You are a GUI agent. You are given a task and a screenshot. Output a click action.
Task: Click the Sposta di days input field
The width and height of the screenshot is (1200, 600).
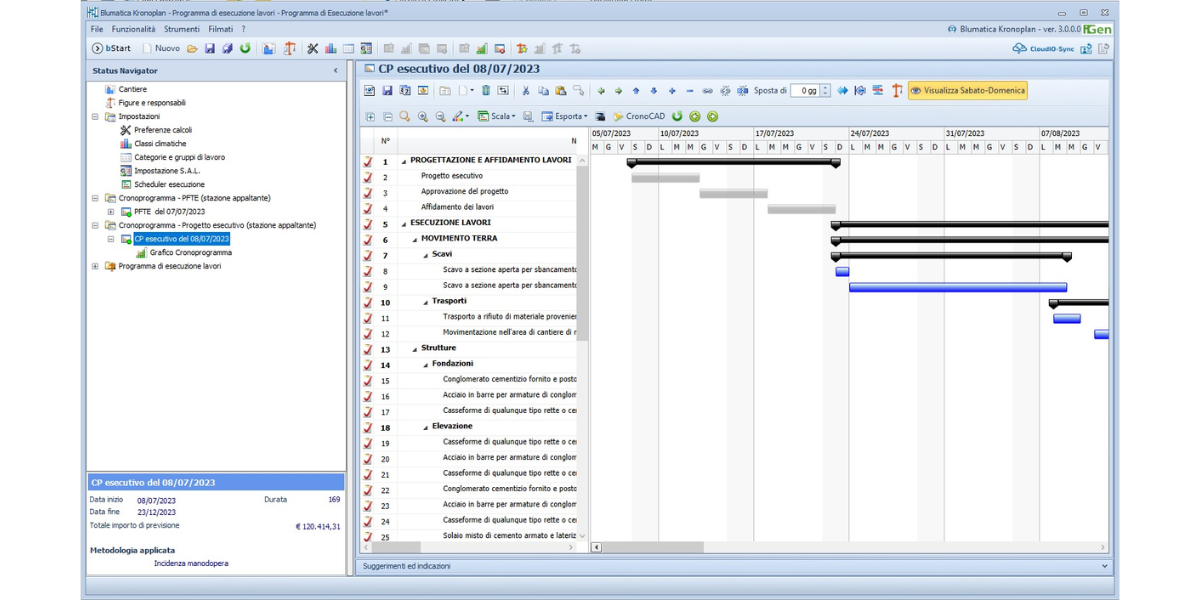[805, 90]
